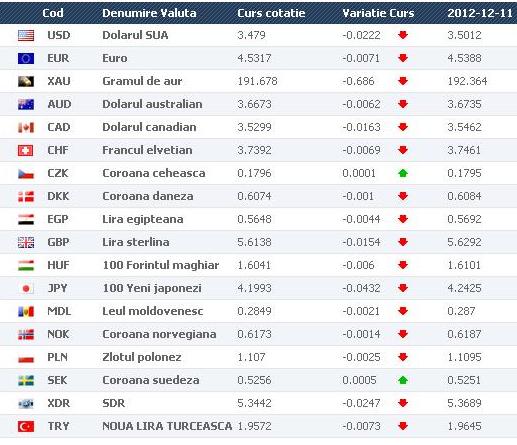Click the EUR currency code
The image size is (517, 445).
point(58,58)
